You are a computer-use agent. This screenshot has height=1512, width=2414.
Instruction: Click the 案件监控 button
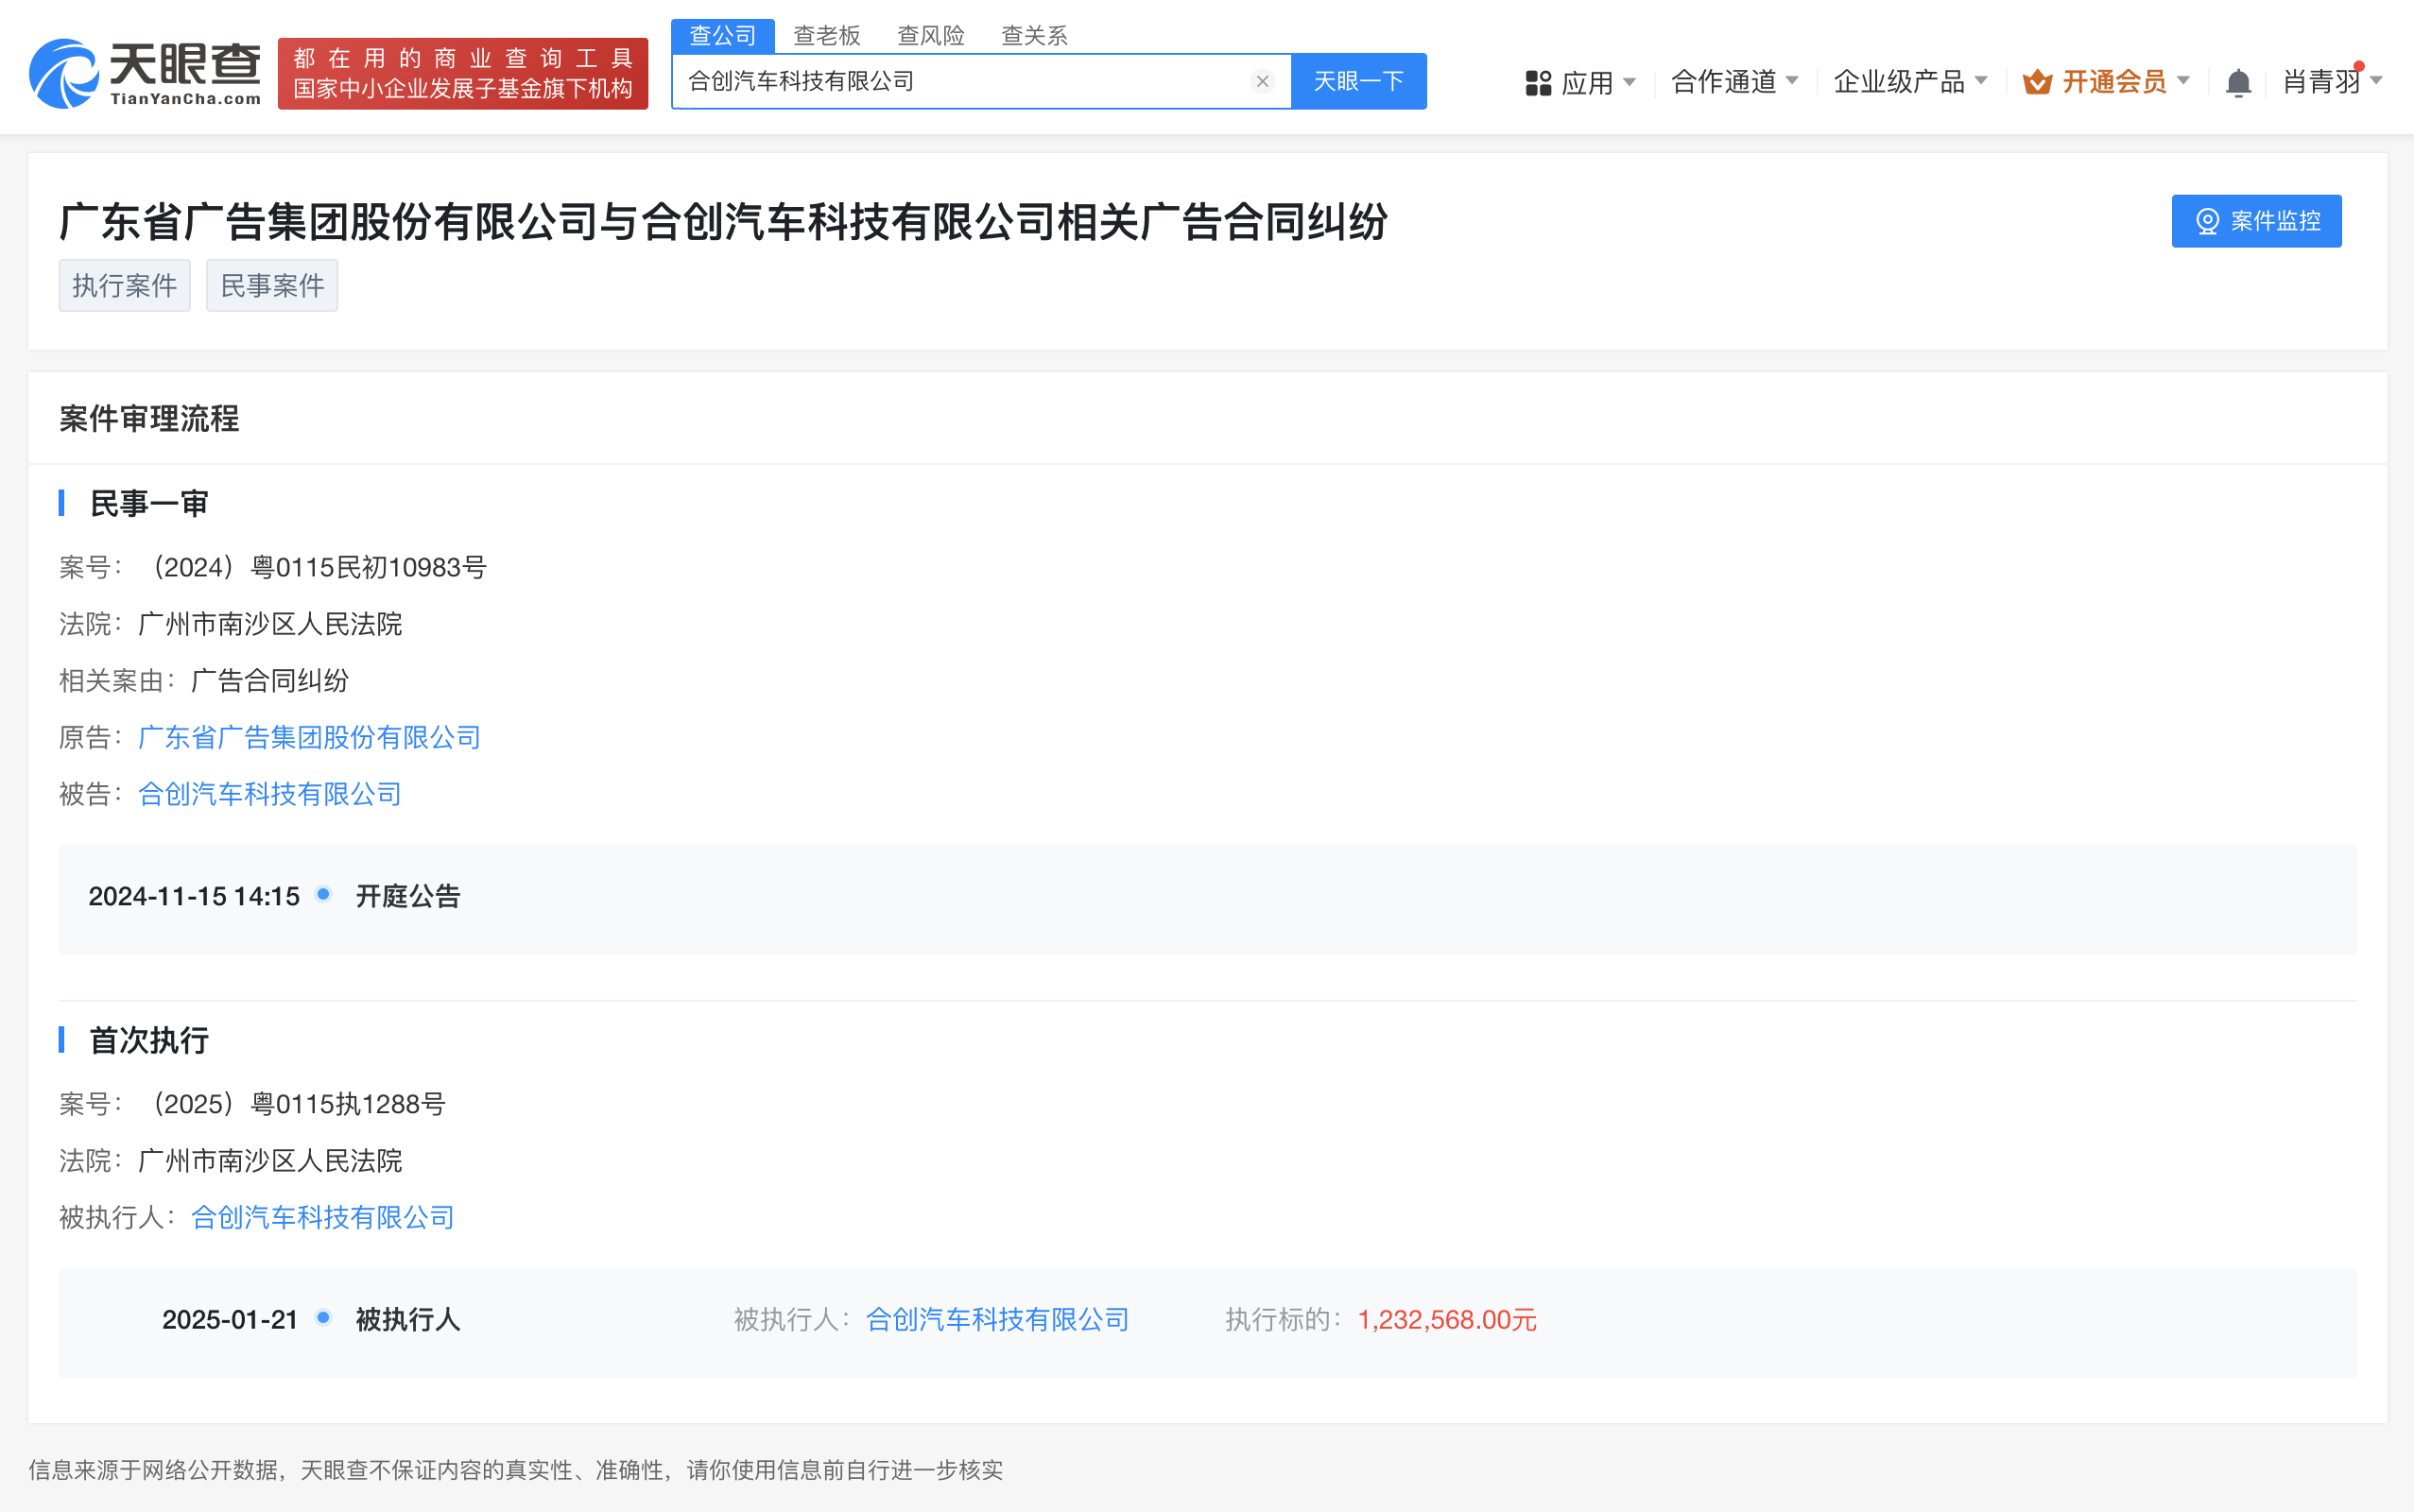click(2256, 221)
